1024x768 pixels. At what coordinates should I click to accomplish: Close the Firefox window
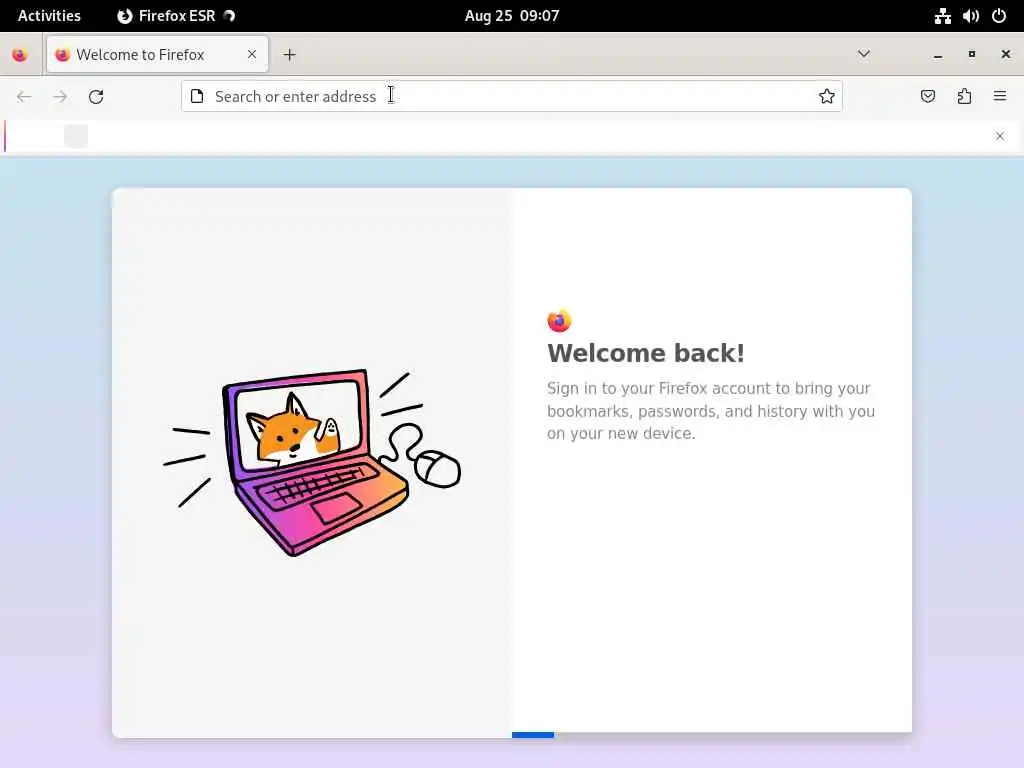point(1006,55)
